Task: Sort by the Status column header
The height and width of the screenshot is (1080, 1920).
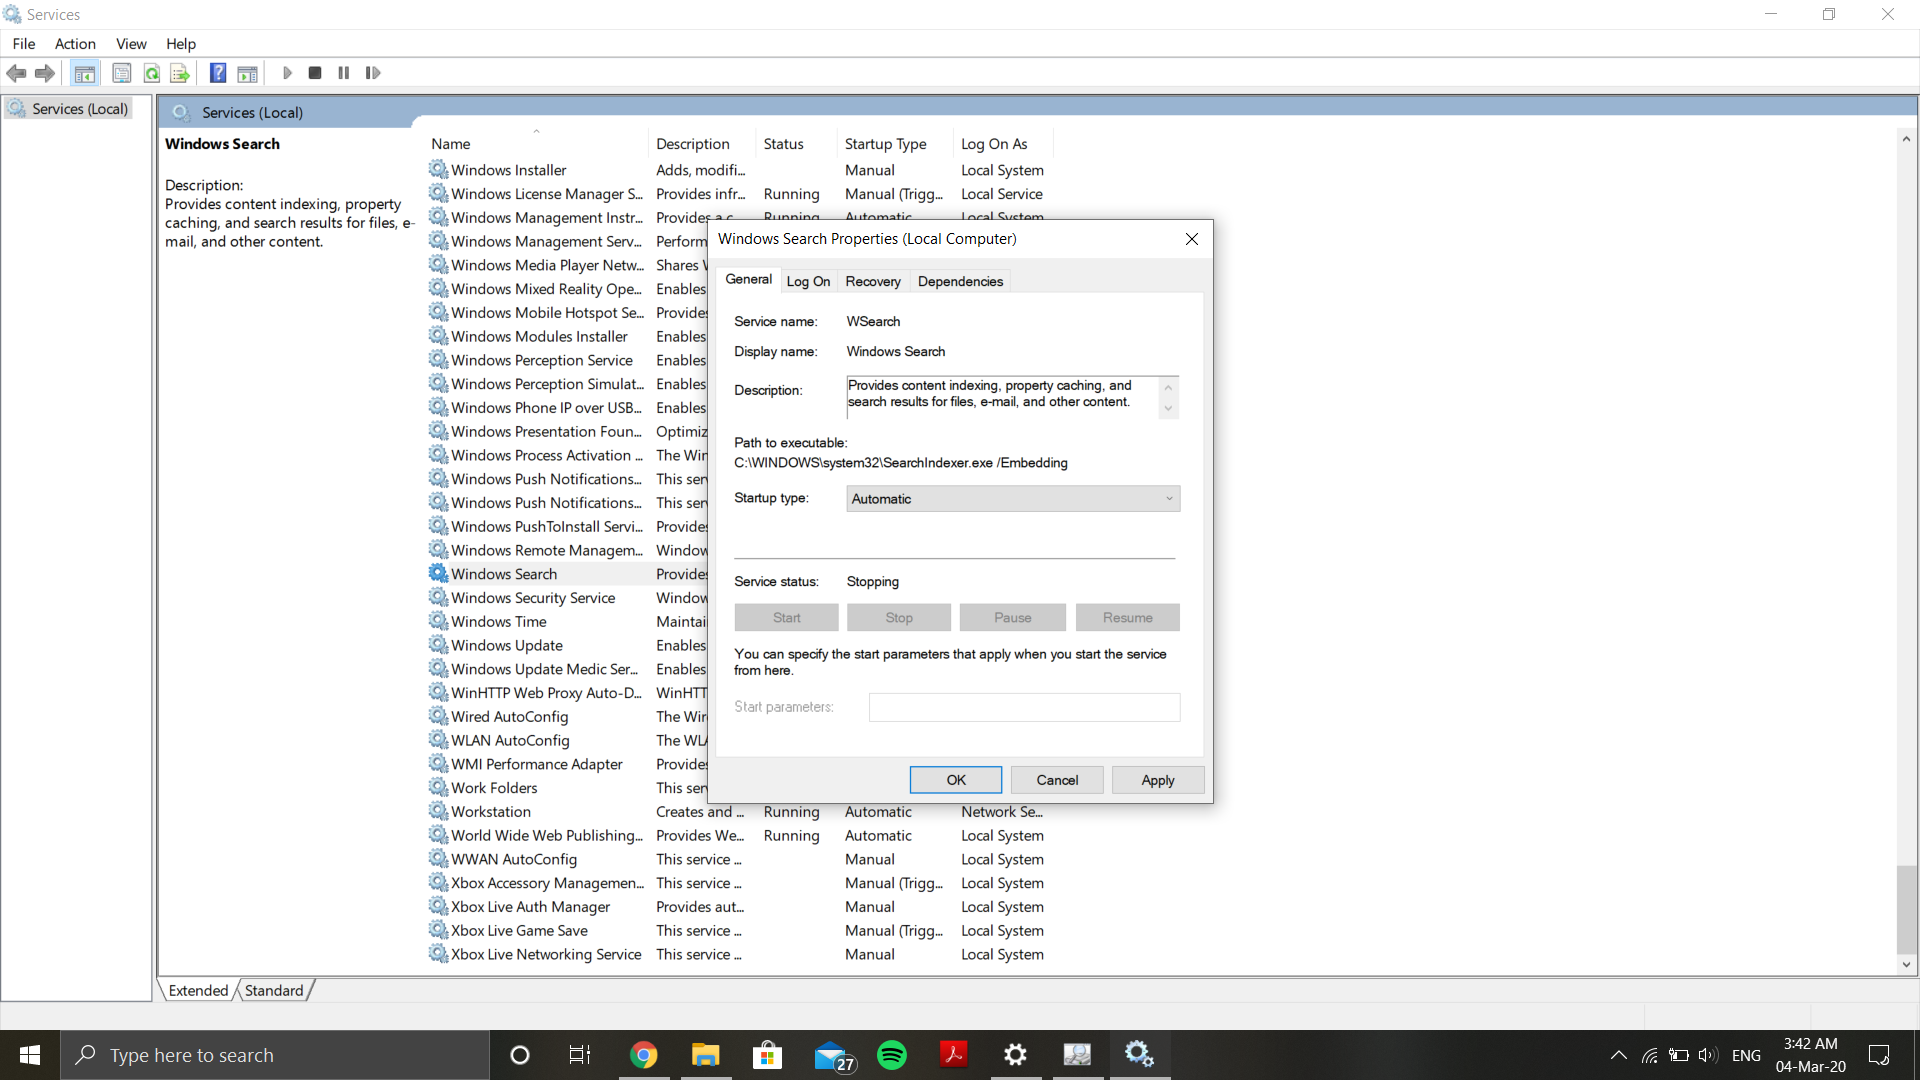Action: click(797, 144)
